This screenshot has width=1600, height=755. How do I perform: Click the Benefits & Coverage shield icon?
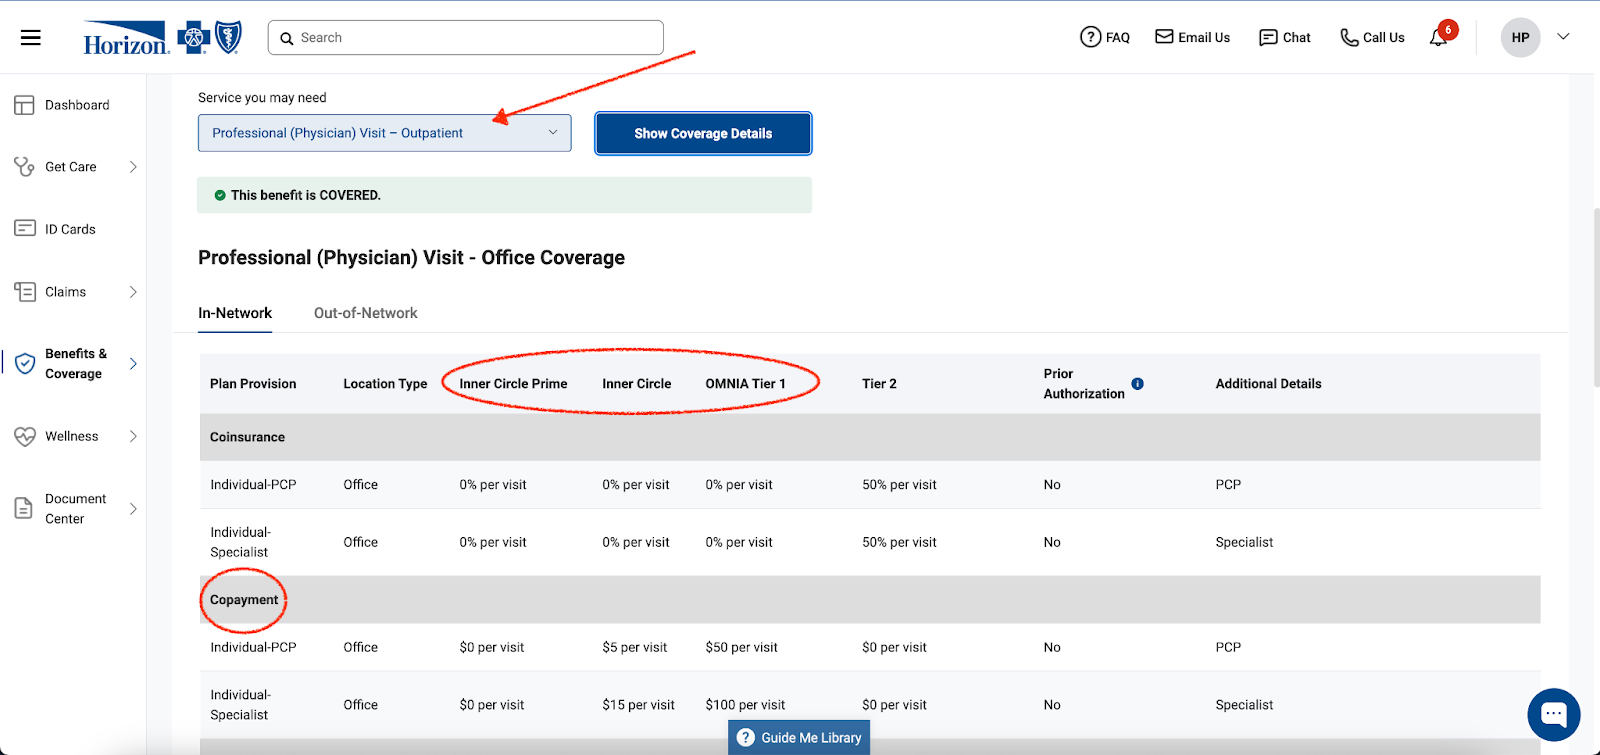click(25, 364)
